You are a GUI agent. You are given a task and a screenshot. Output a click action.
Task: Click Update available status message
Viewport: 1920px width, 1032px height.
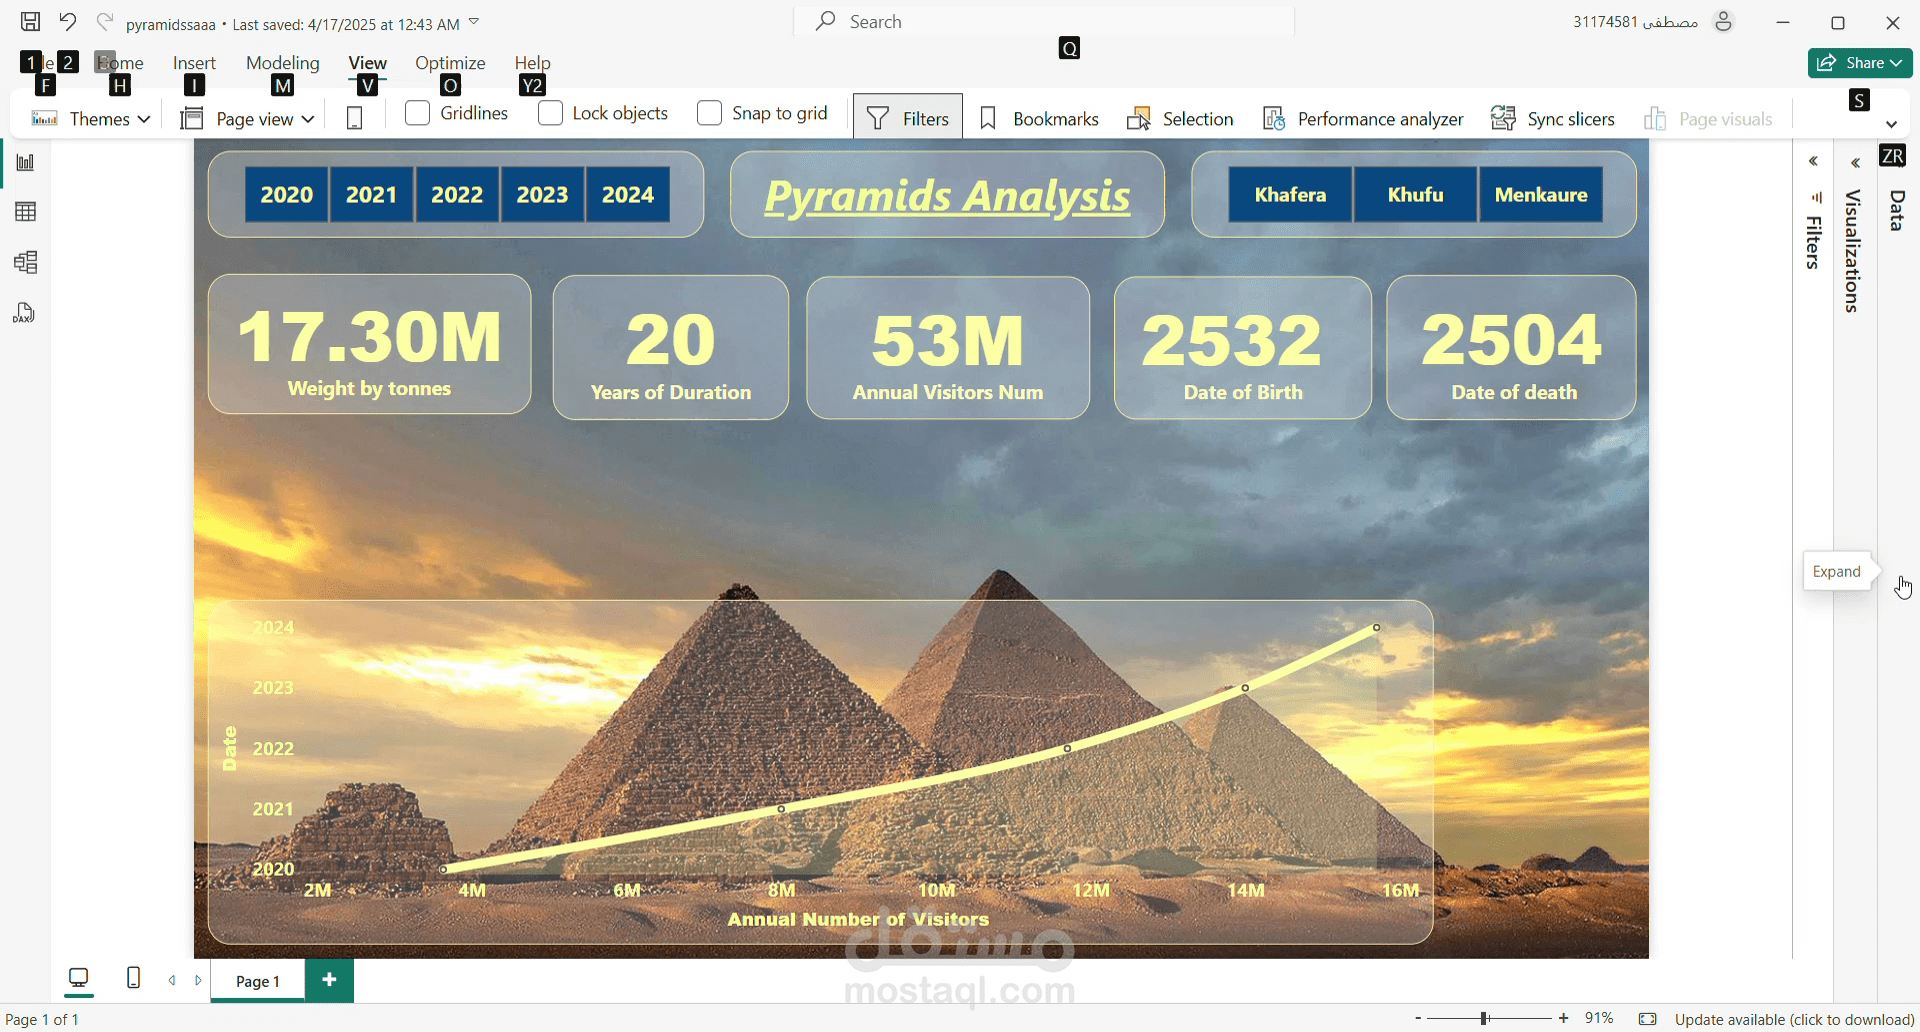click(1794, 1019)
